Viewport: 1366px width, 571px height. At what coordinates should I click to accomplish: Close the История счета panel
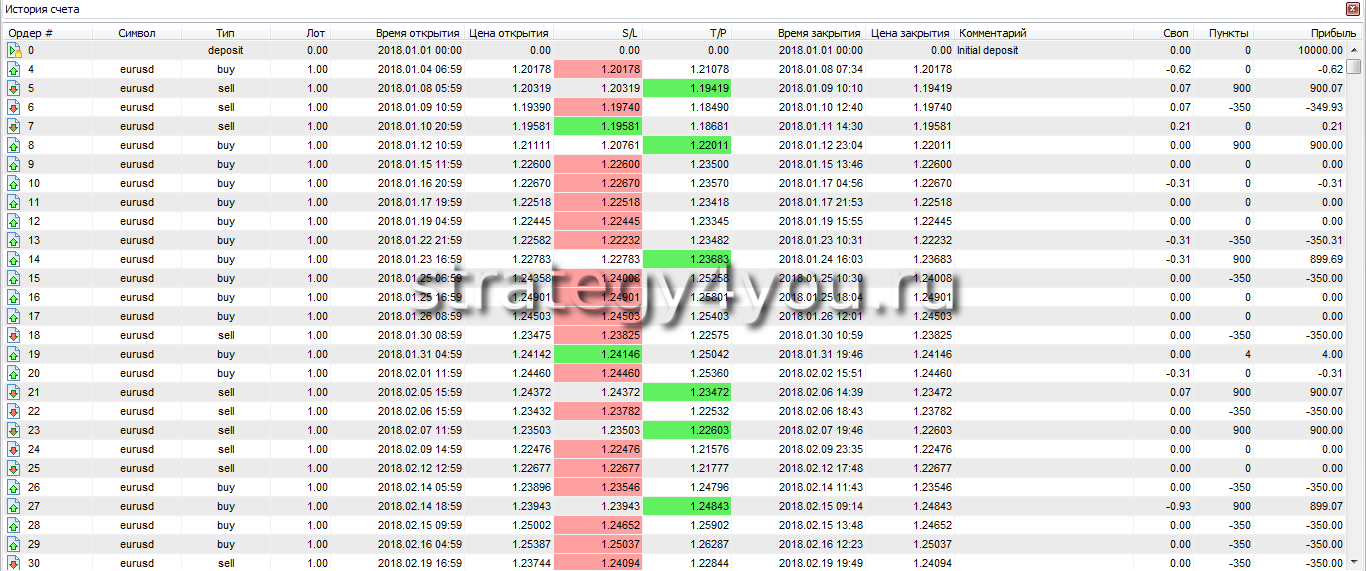click(1355, 9)
